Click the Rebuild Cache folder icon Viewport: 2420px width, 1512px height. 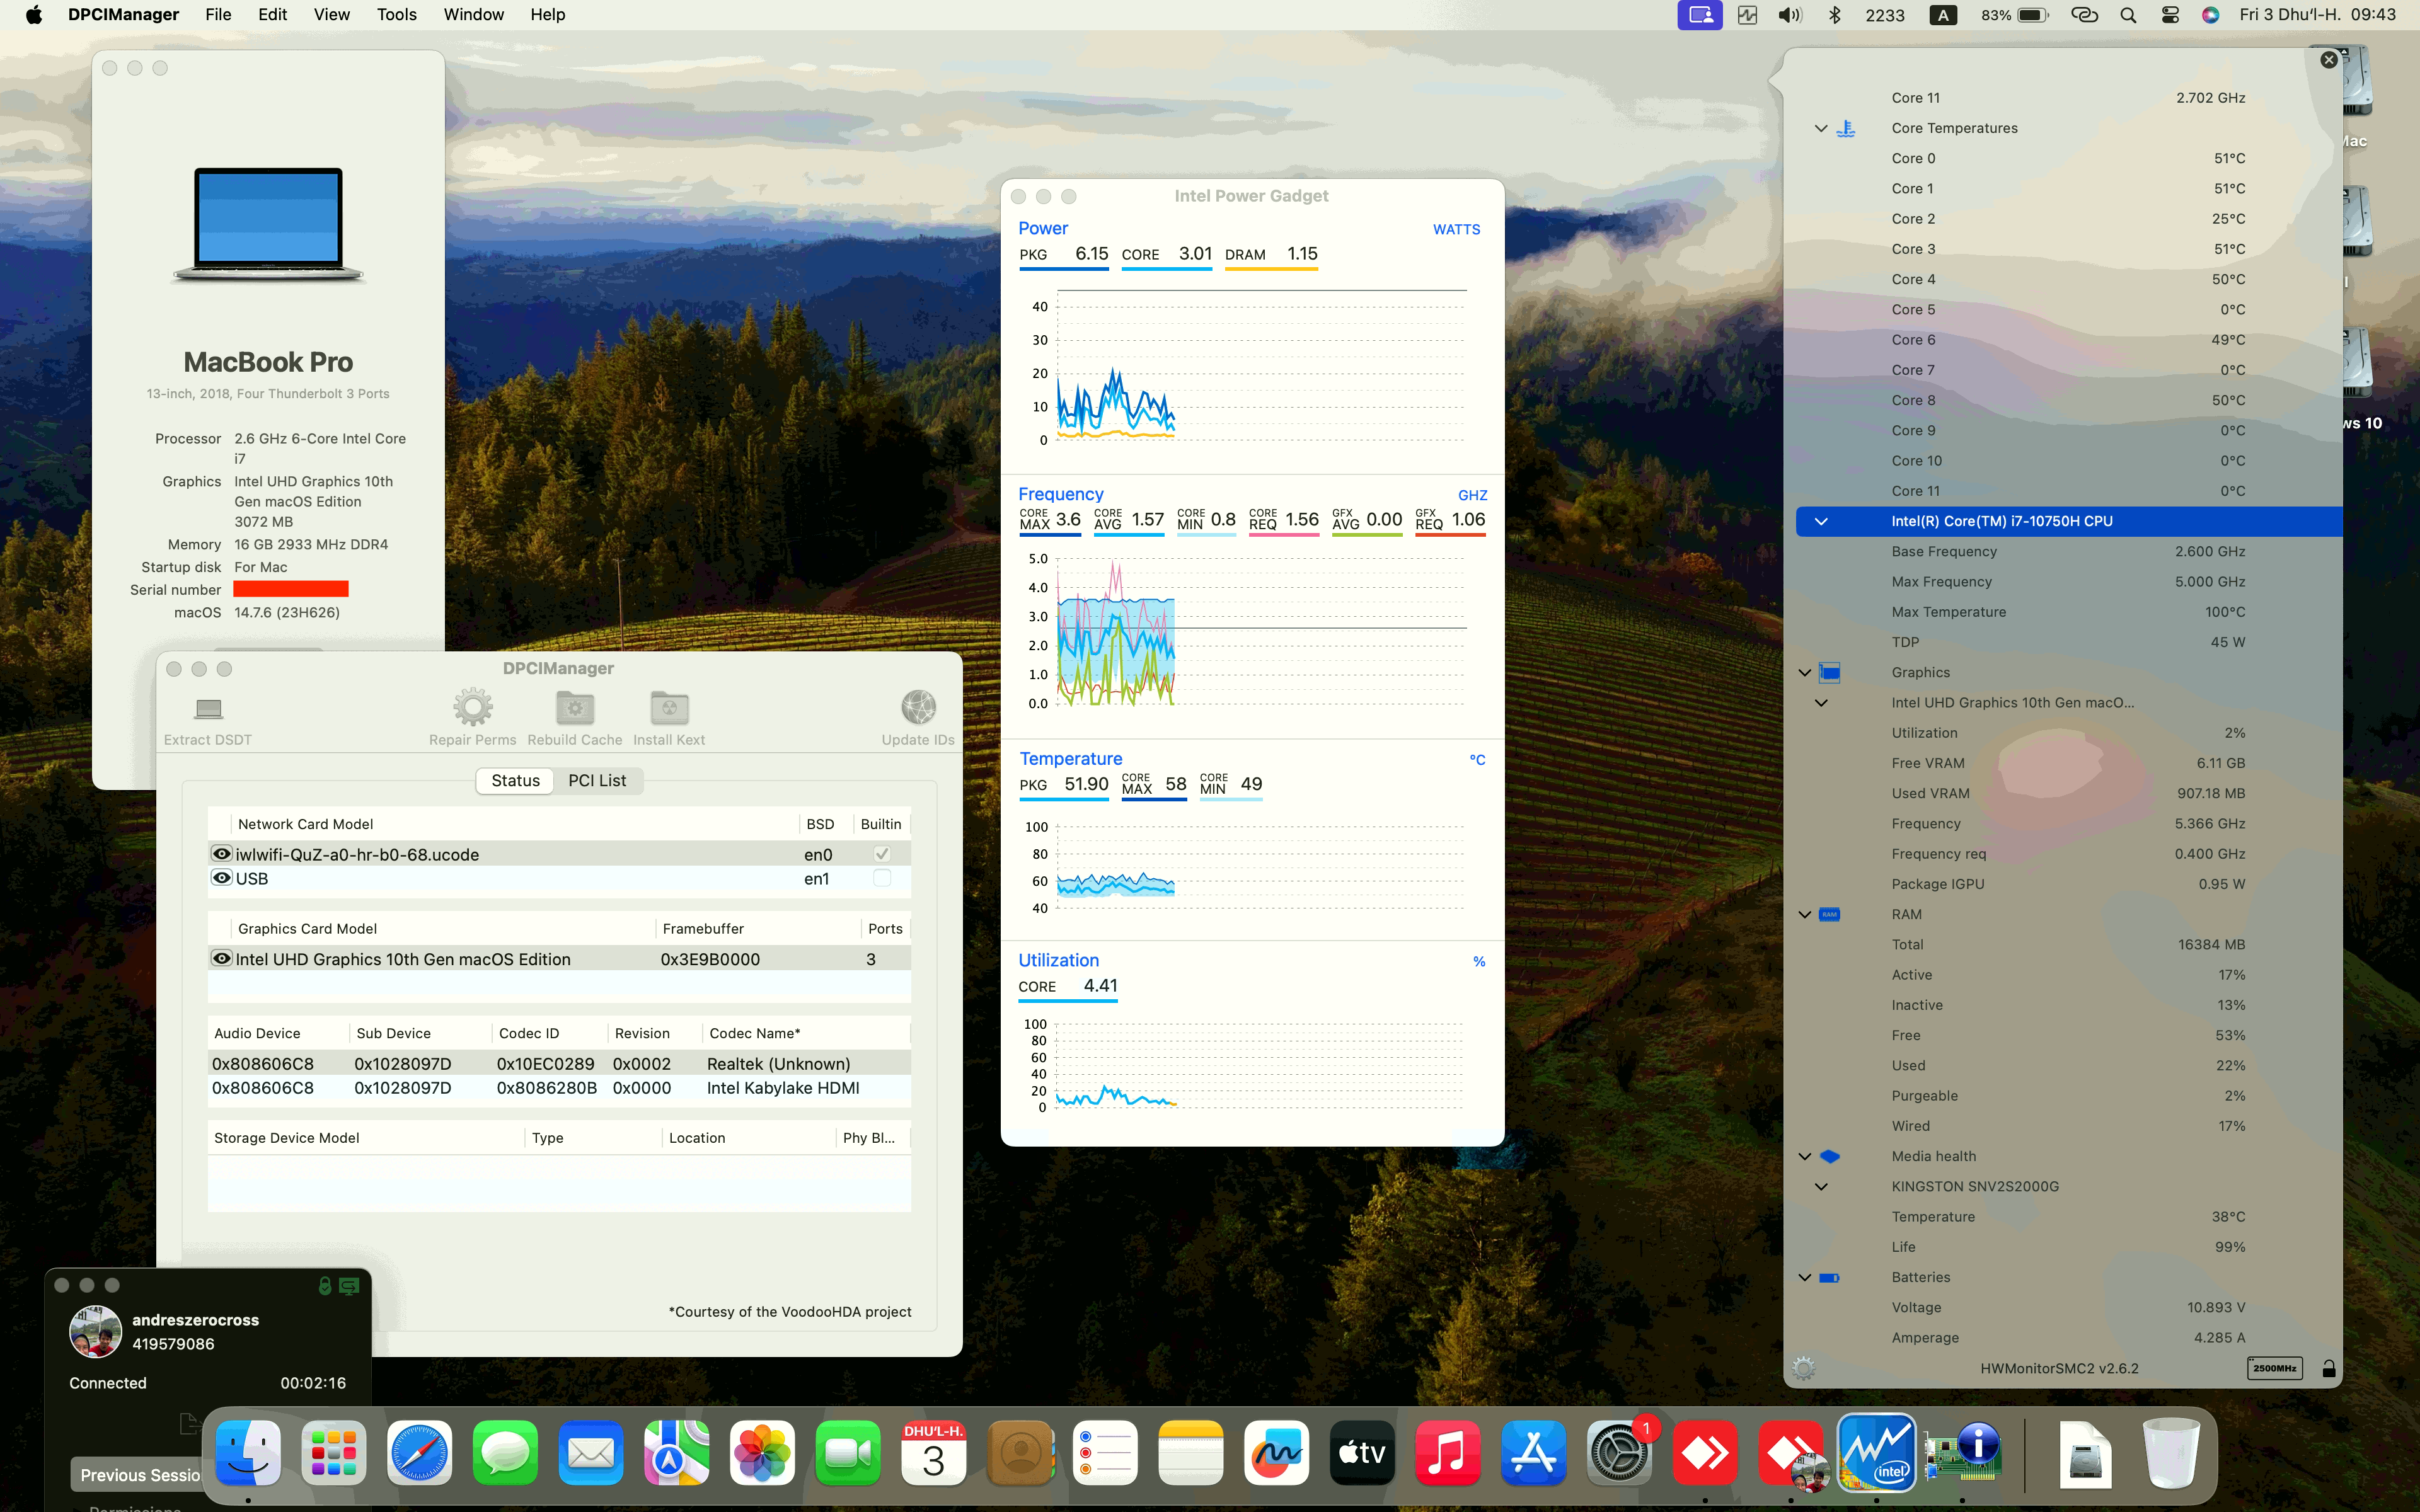coord(573,710)
